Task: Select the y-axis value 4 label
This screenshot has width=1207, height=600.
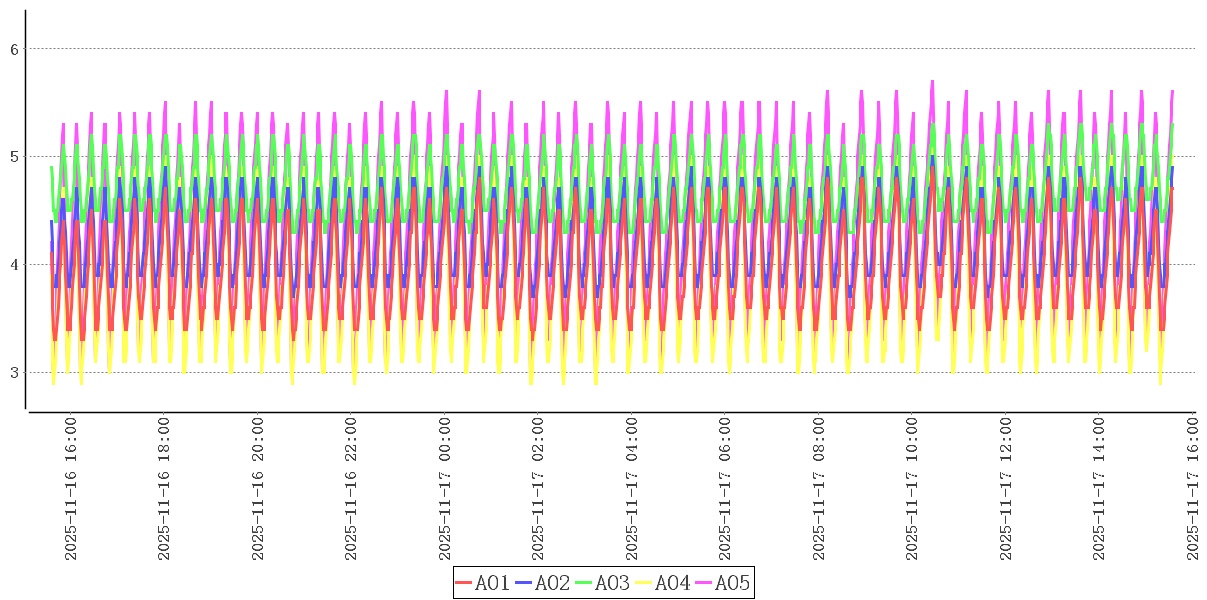Action: pyautogui.click(x=14, y=265)
